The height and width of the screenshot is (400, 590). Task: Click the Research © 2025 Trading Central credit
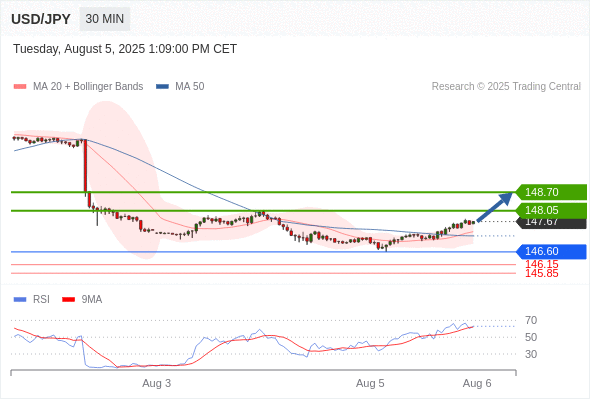506,87
